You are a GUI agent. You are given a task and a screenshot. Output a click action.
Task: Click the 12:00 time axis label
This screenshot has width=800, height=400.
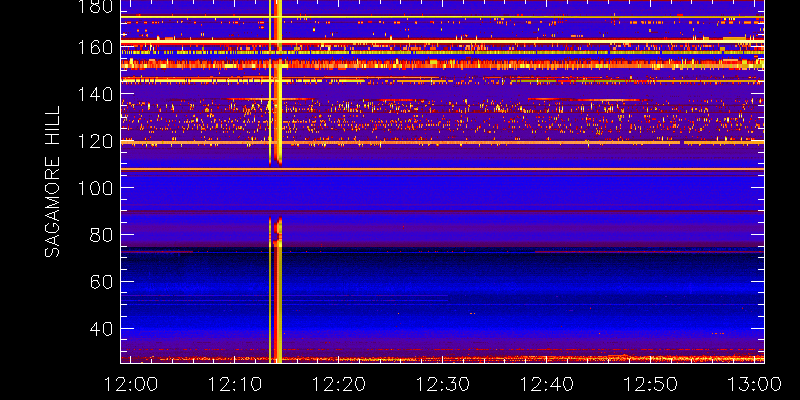pos(131,384)
